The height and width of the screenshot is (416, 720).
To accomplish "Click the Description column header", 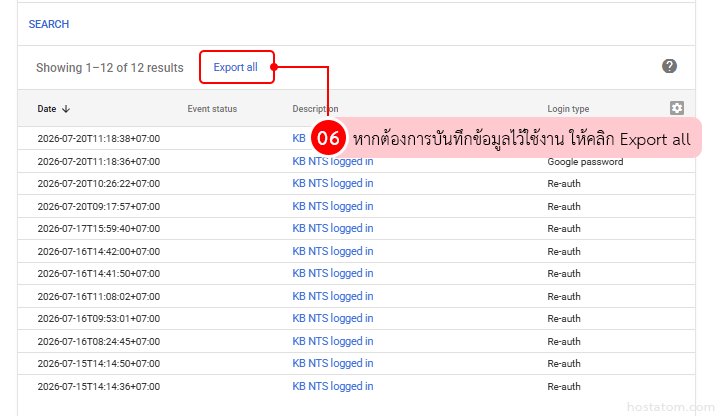I will pos(315,109).
